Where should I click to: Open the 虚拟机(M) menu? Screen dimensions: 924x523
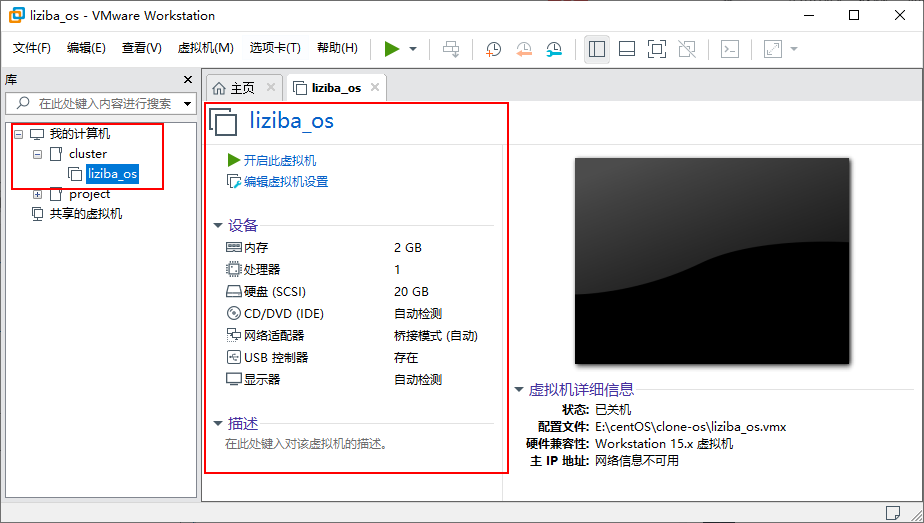click(206, 48)
